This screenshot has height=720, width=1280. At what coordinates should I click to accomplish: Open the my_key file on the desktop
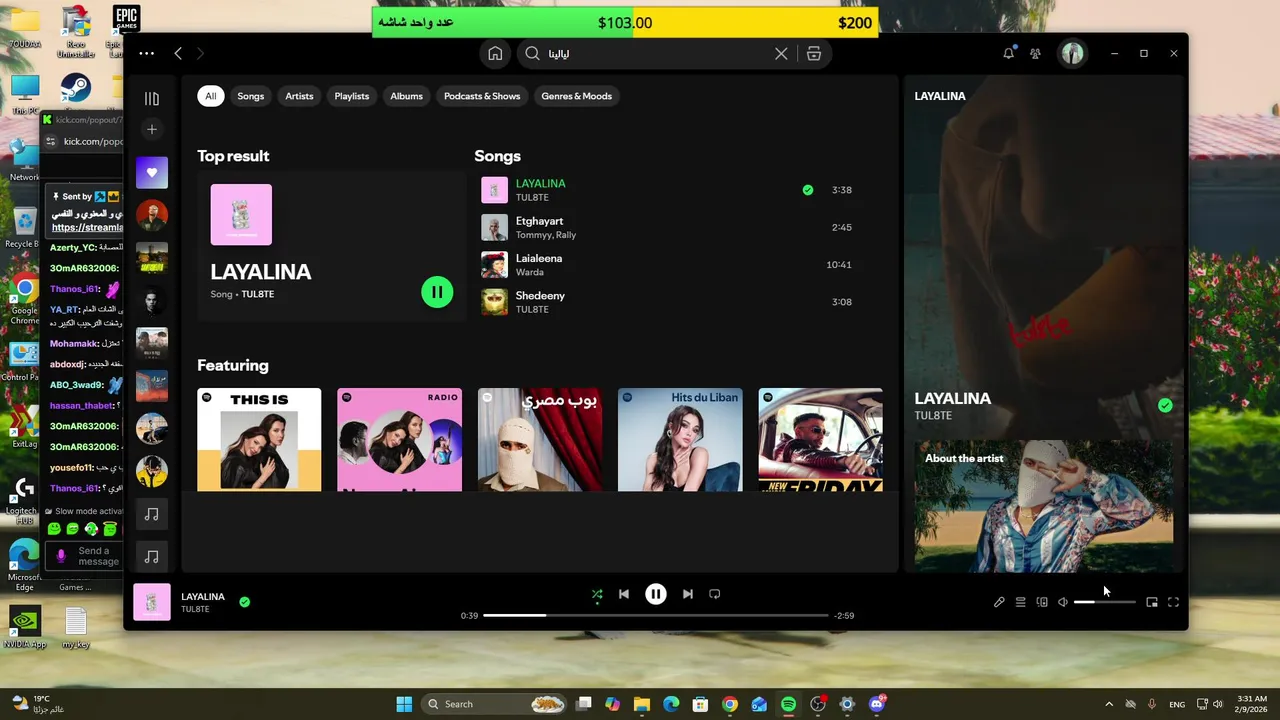[x=76, y=628]
